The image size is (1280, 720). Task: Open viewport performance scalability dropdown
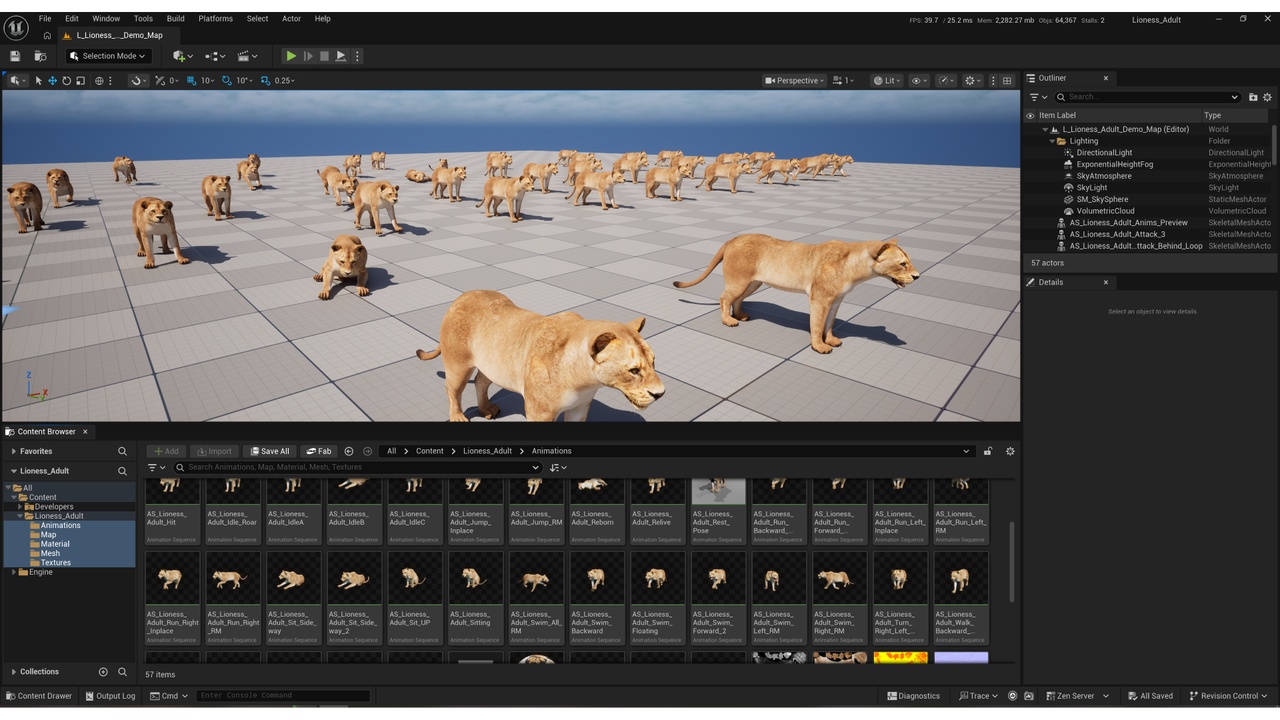pos(945,80)
